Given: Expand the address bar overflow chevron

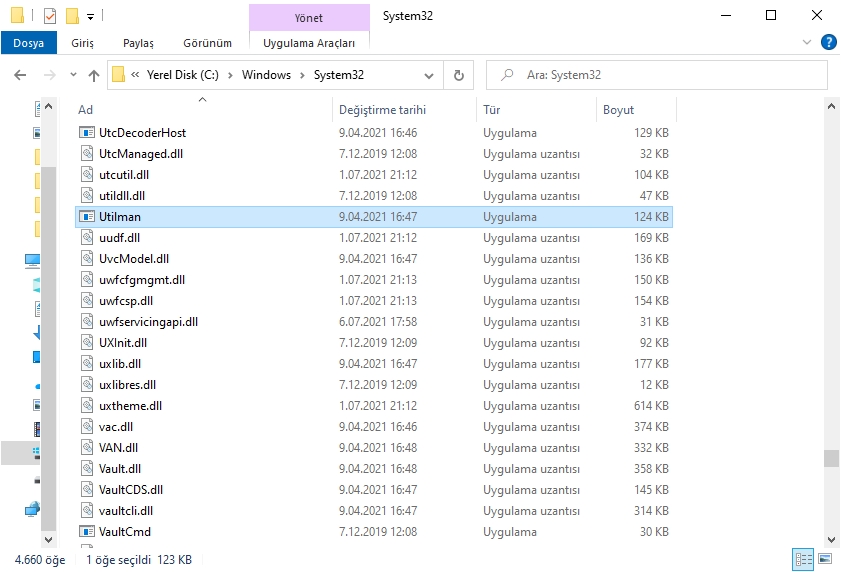Looking at the screenshot, I should pos(135,75).
